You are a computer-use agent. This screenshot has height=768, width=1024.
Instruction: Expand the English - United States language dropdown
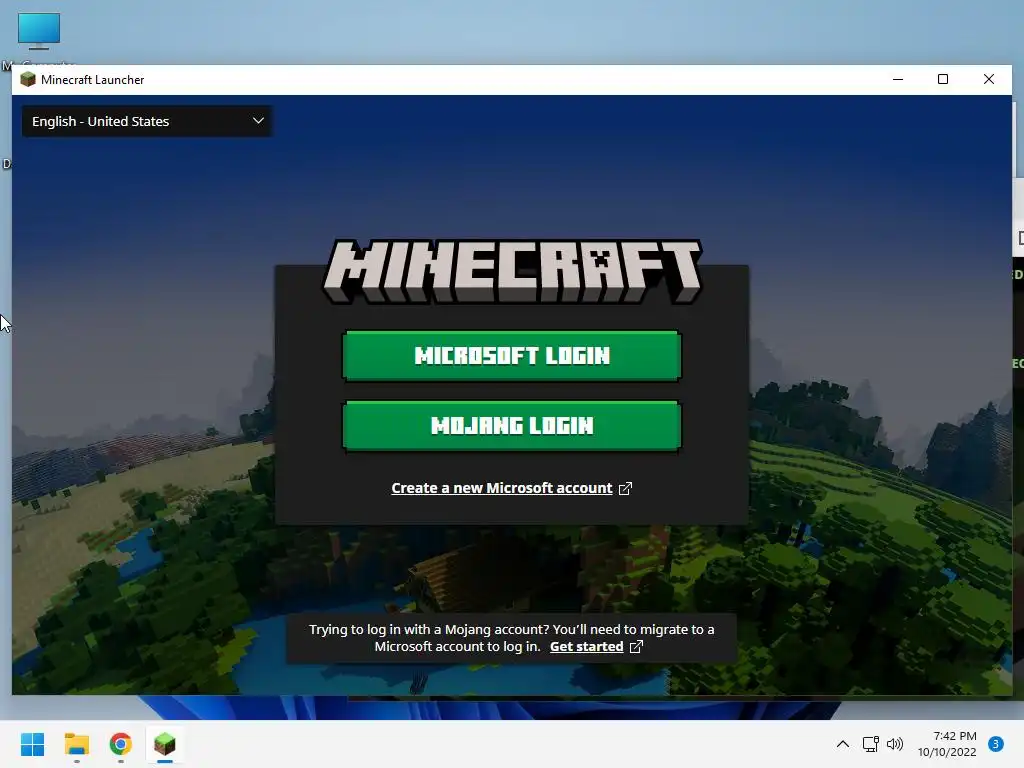coord(147,121)
